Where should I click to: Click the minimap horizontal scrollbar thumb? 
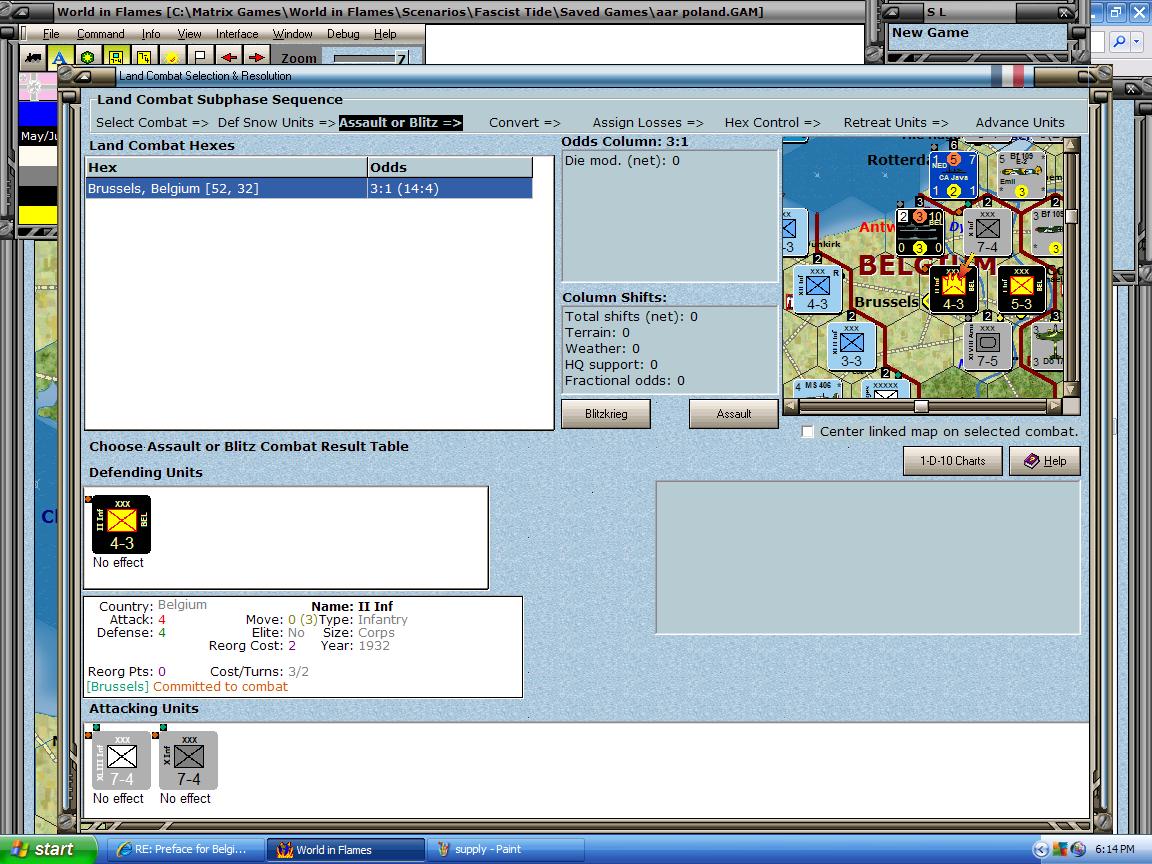pos(921,406)
